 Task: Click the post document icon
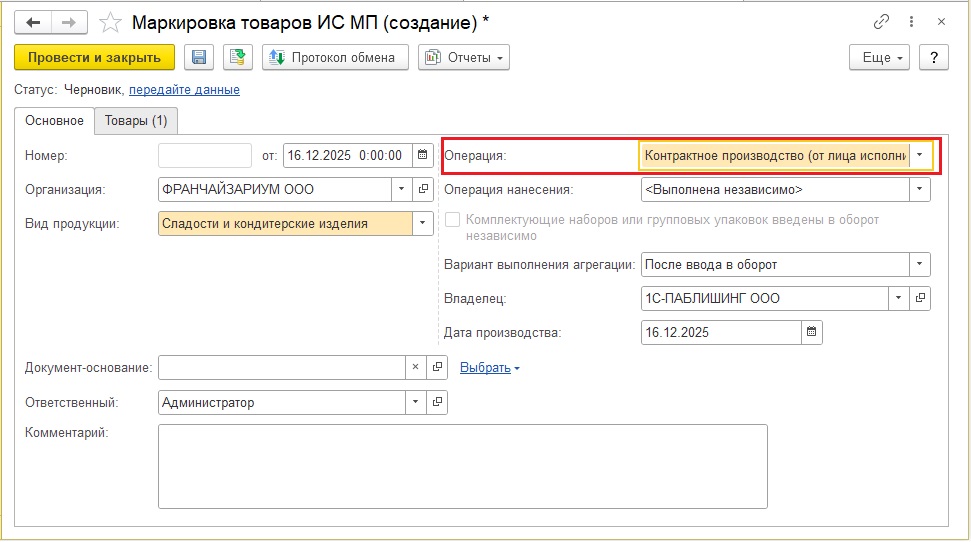pos(238,57)
